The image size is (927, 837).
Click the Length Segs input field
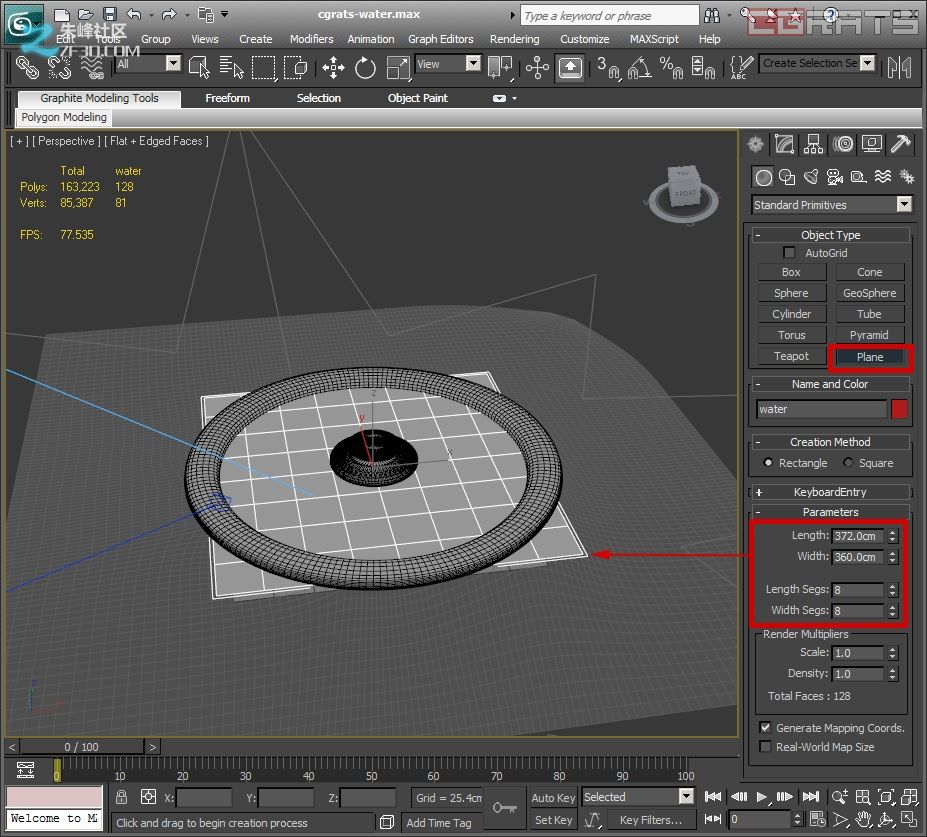[857, 590]
